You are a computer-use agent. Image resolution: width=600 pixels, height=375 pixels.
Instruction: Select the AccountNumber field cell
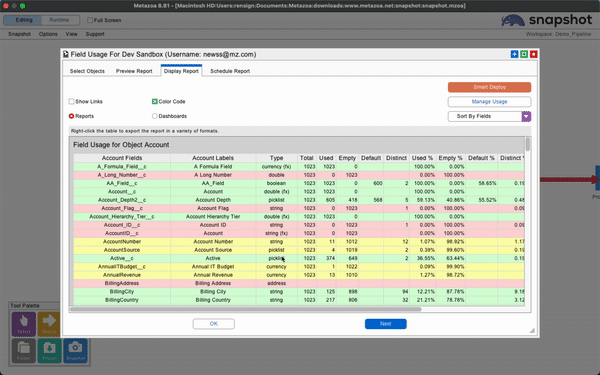122,242
